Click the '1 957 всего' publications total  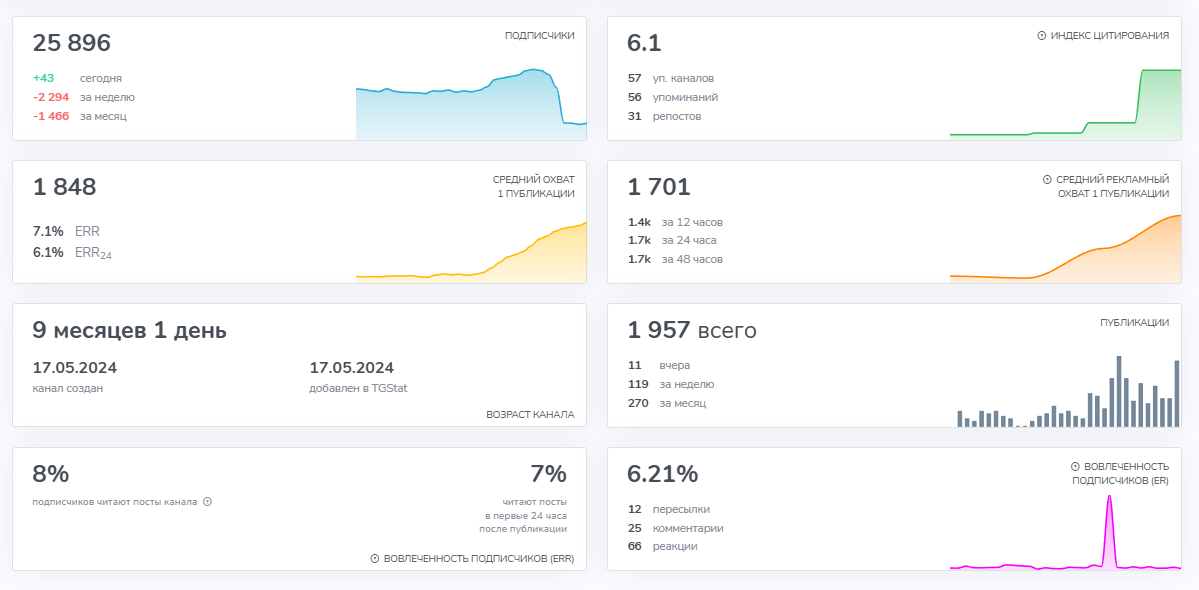click(692, 331)
